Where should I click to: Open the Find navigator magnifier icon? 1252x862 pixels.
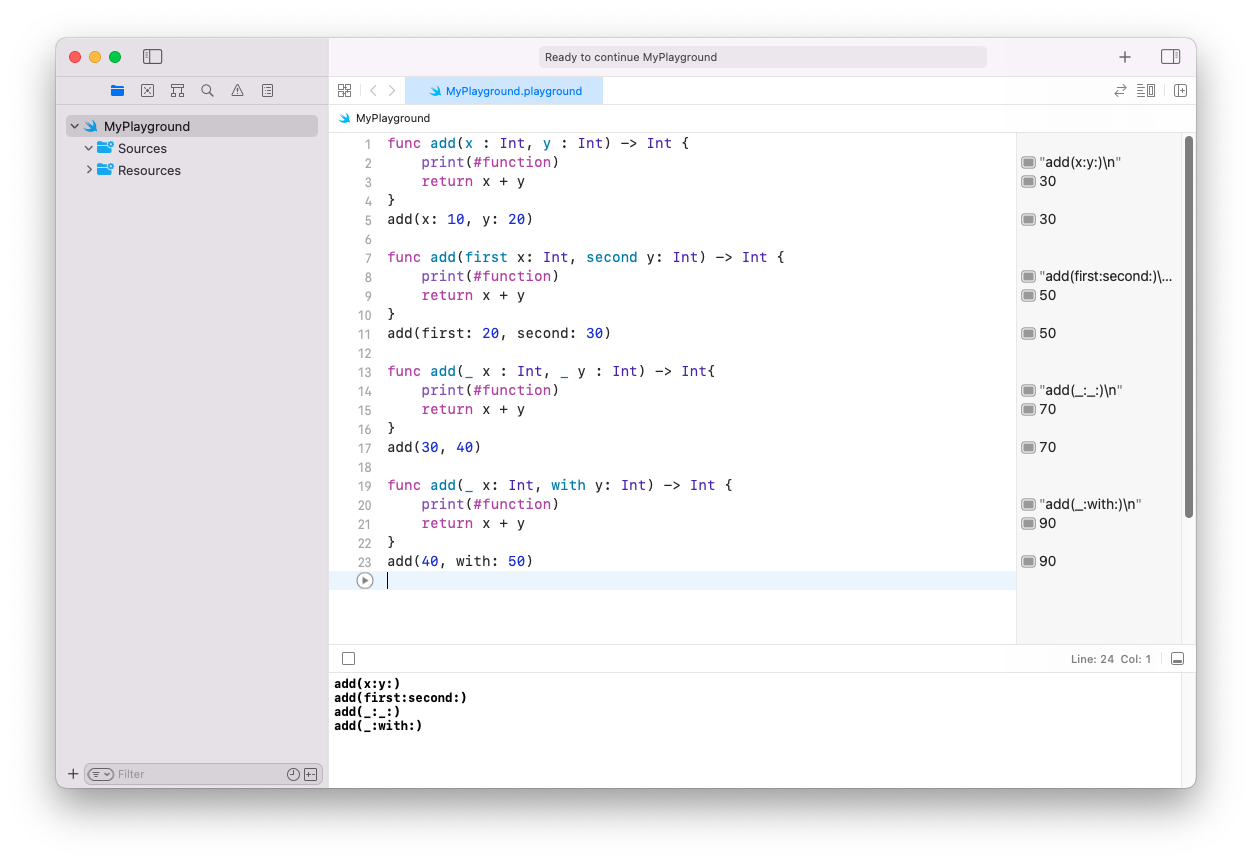207,90
